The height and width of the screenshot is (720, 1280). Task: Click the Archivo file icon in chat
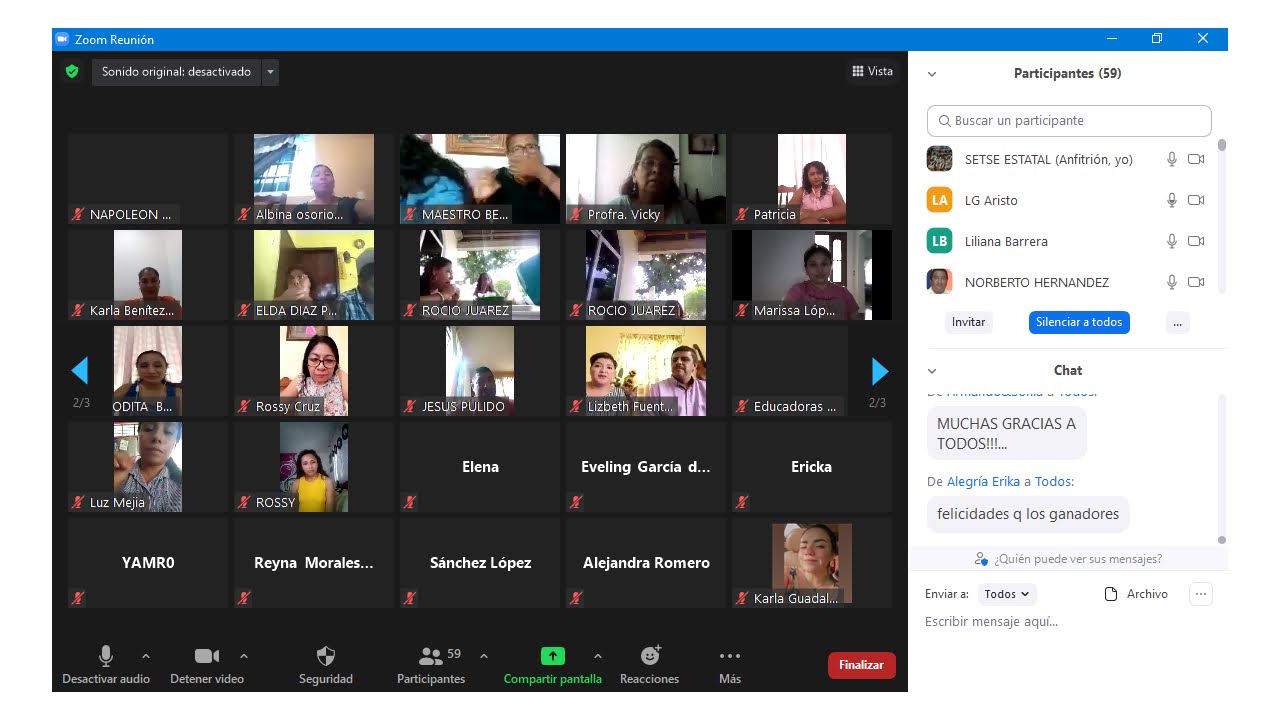pos(1110,594)
